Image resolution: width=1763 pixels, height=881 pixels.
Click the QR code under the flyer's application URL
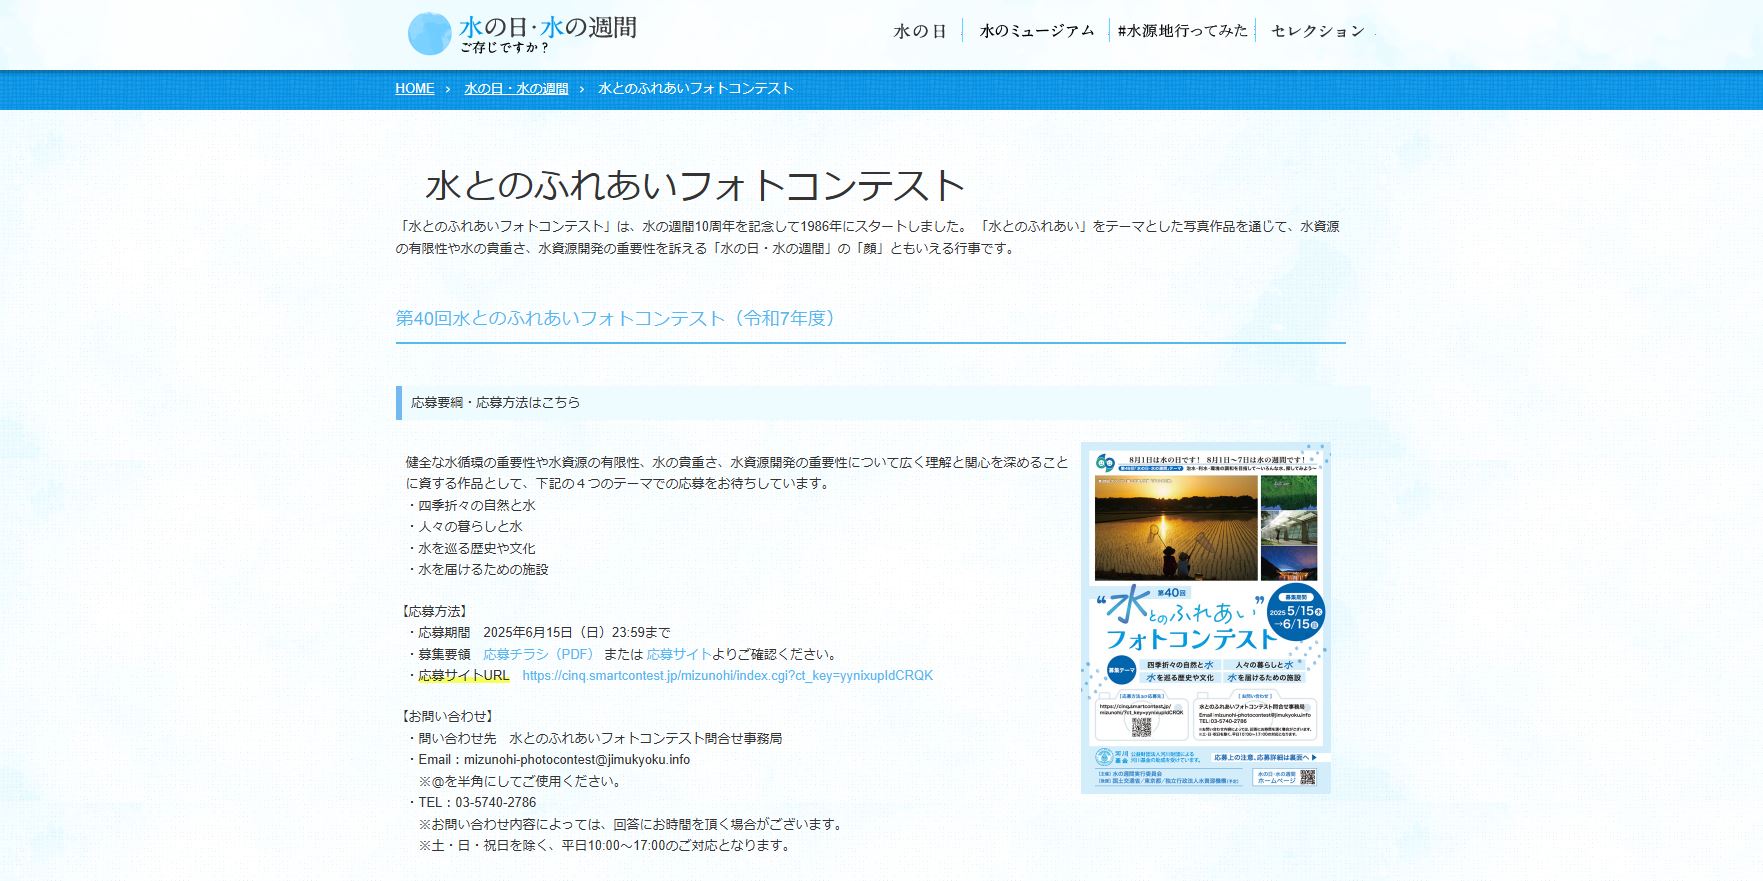click(1141, 727)
